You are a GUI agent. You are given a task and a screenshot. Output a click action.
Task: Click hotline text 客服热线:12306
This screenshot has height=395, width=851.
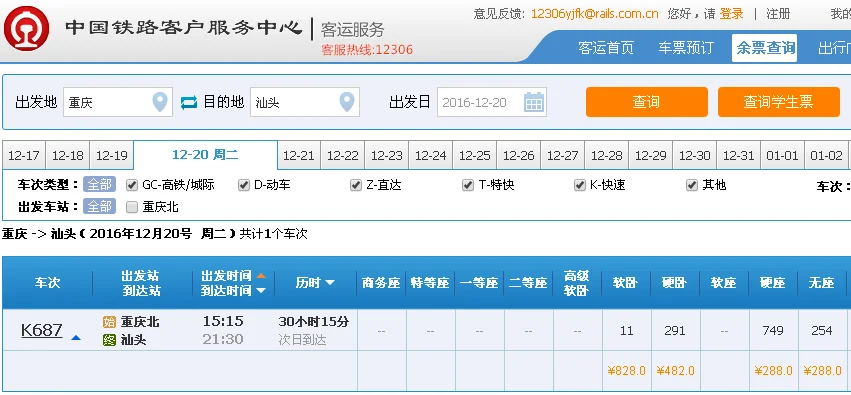point(367,50)
